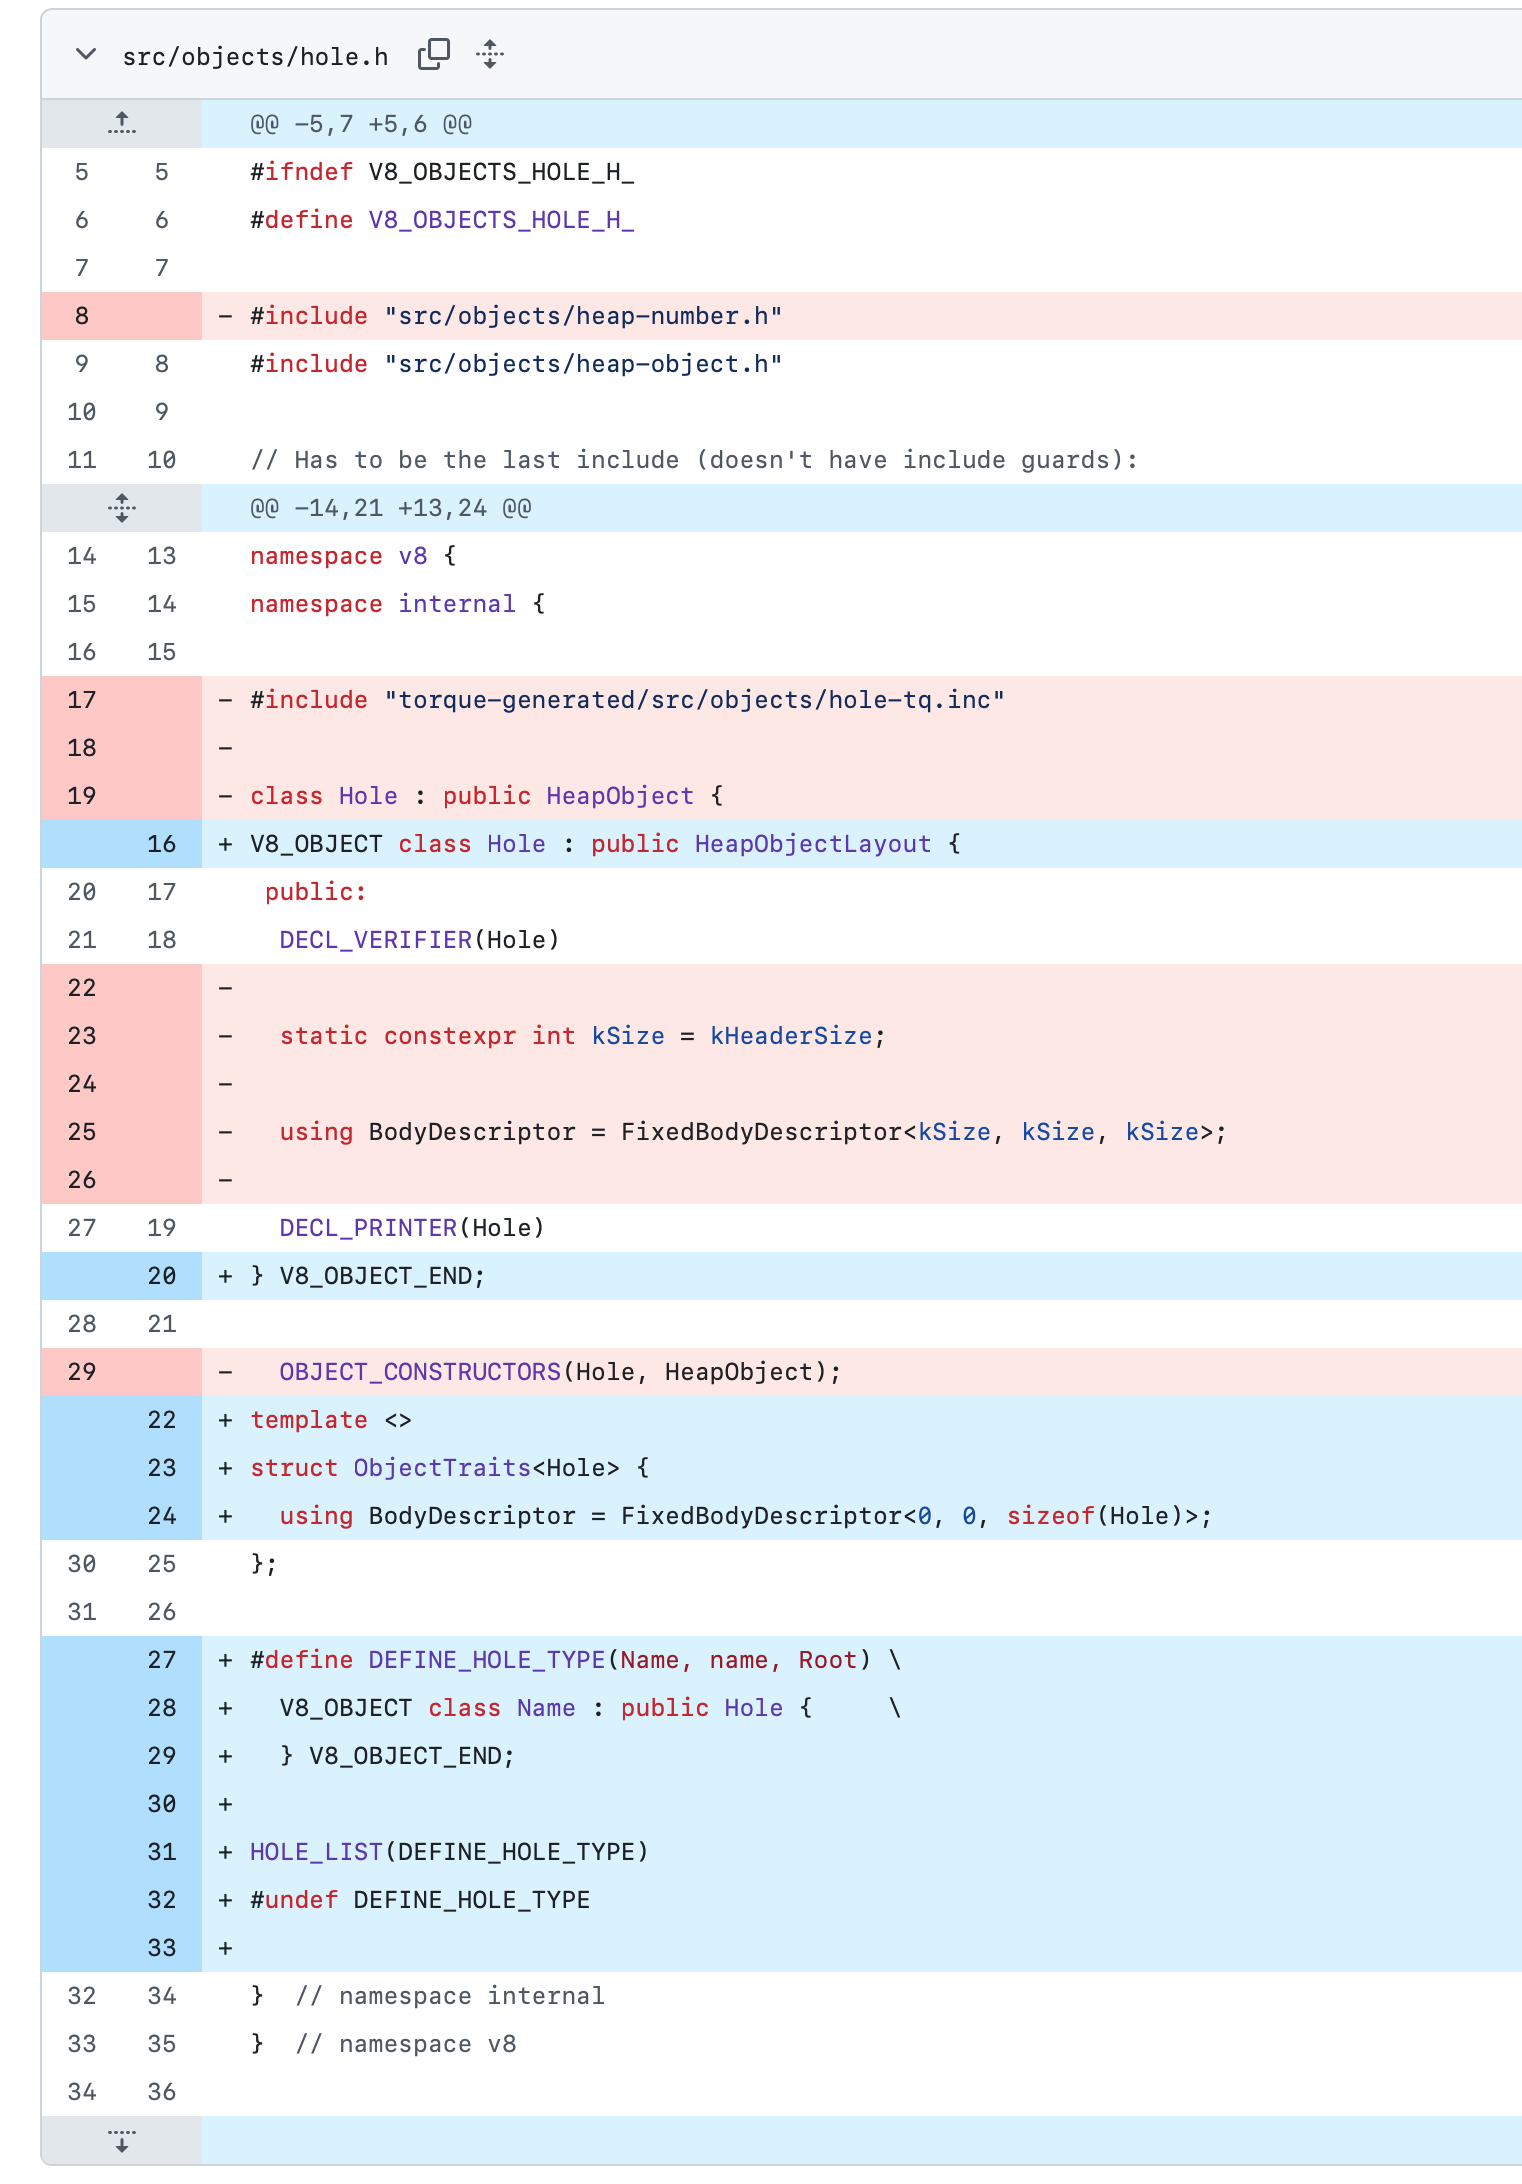Click the added HeapObjectLayout class line
This screenshot has height=2184, width=1522.
[605, 844]
